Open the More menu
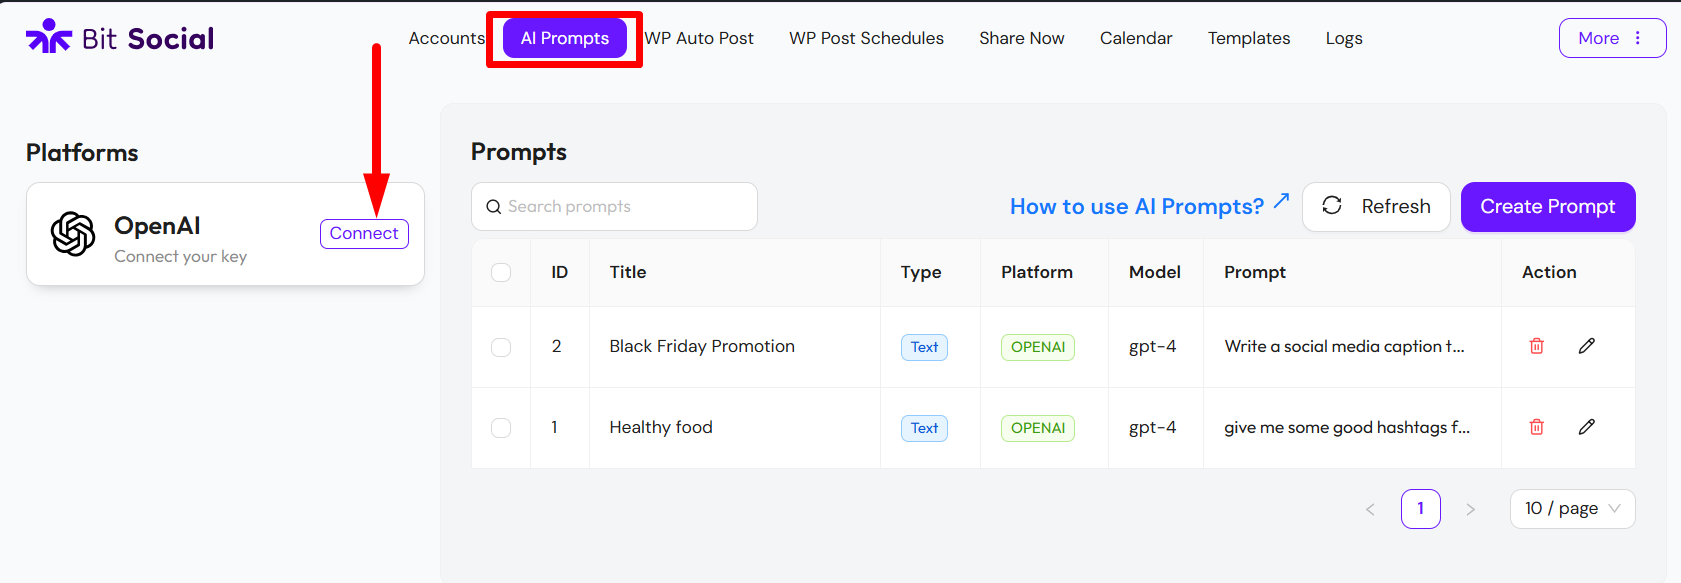The image size is (1681, 583). (1612, 38)
